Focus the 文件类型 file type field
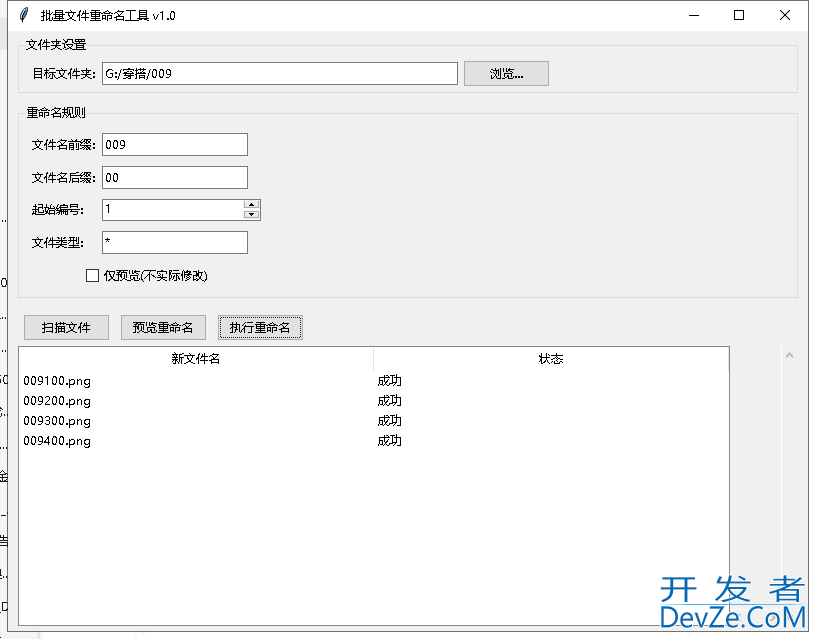The height and width of the screenshot is (639, 816). 174,242
